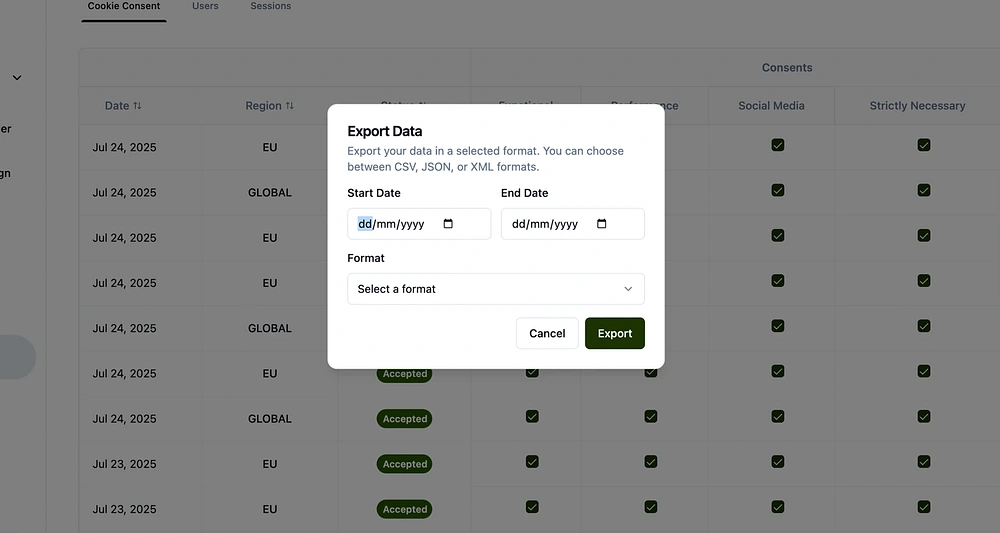The width and height of the screenshot is (1000, 533).
Task: Open the Select a format dropdown
Action: pos(495,289)
